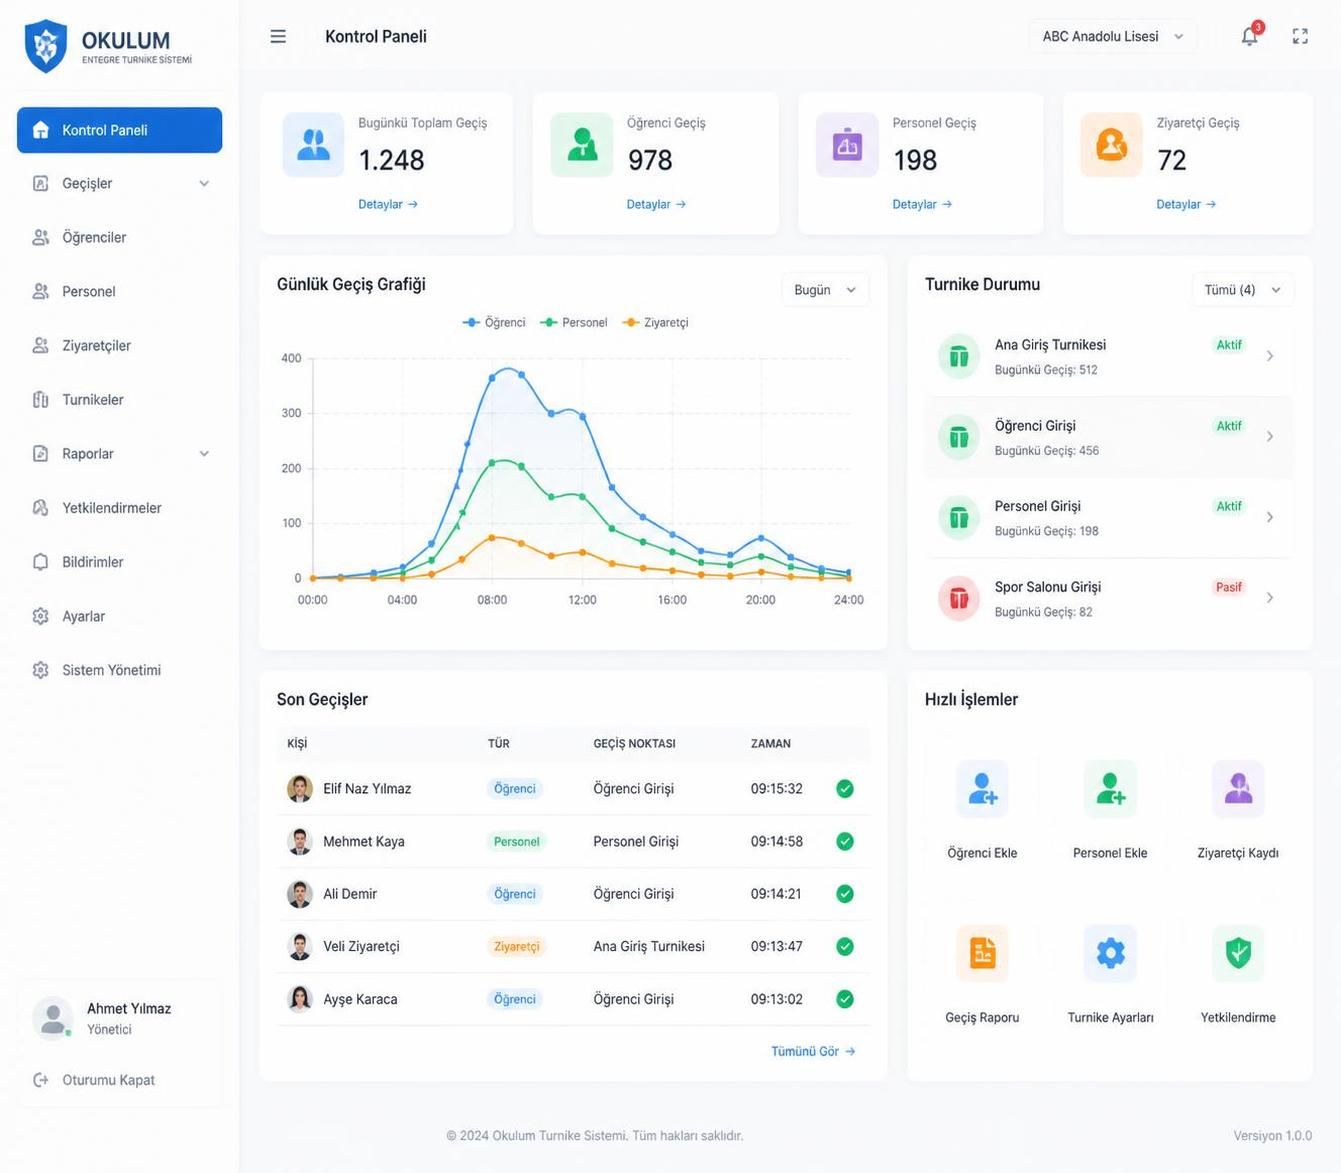Toggle the hamburger sidebar menu icon

[278, 36]
